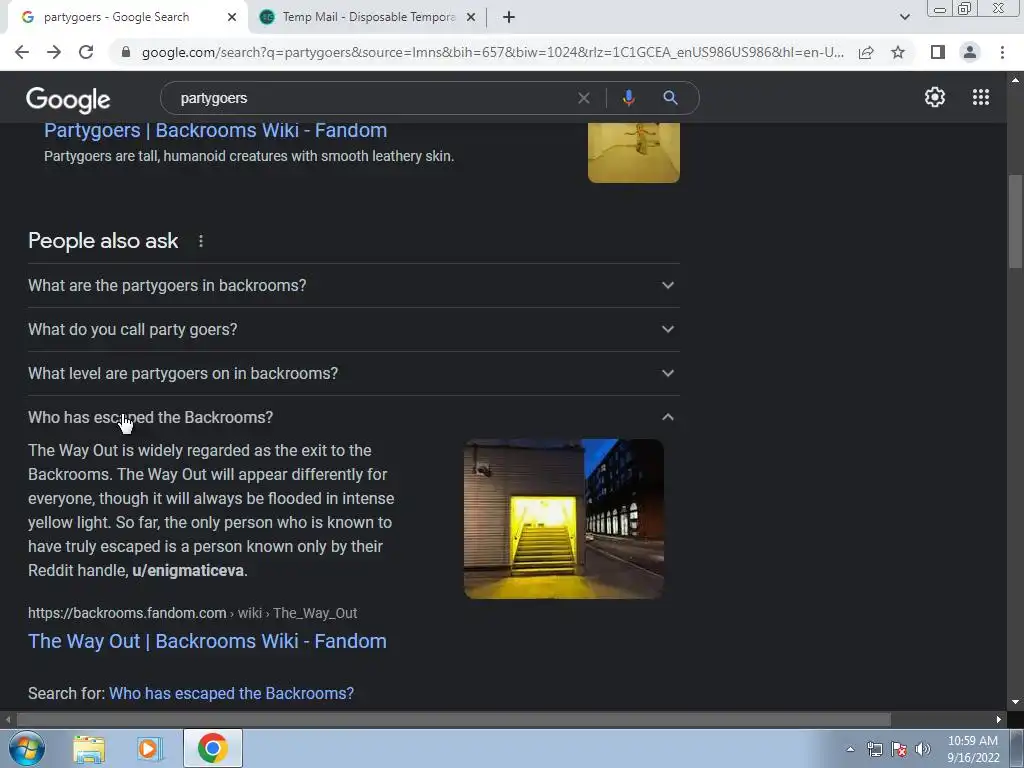The width and height of the screenshot is (1024, 768).
Task: Collapse 'Who has escaped the Backrooms?' question
Action: pos(354,417)
